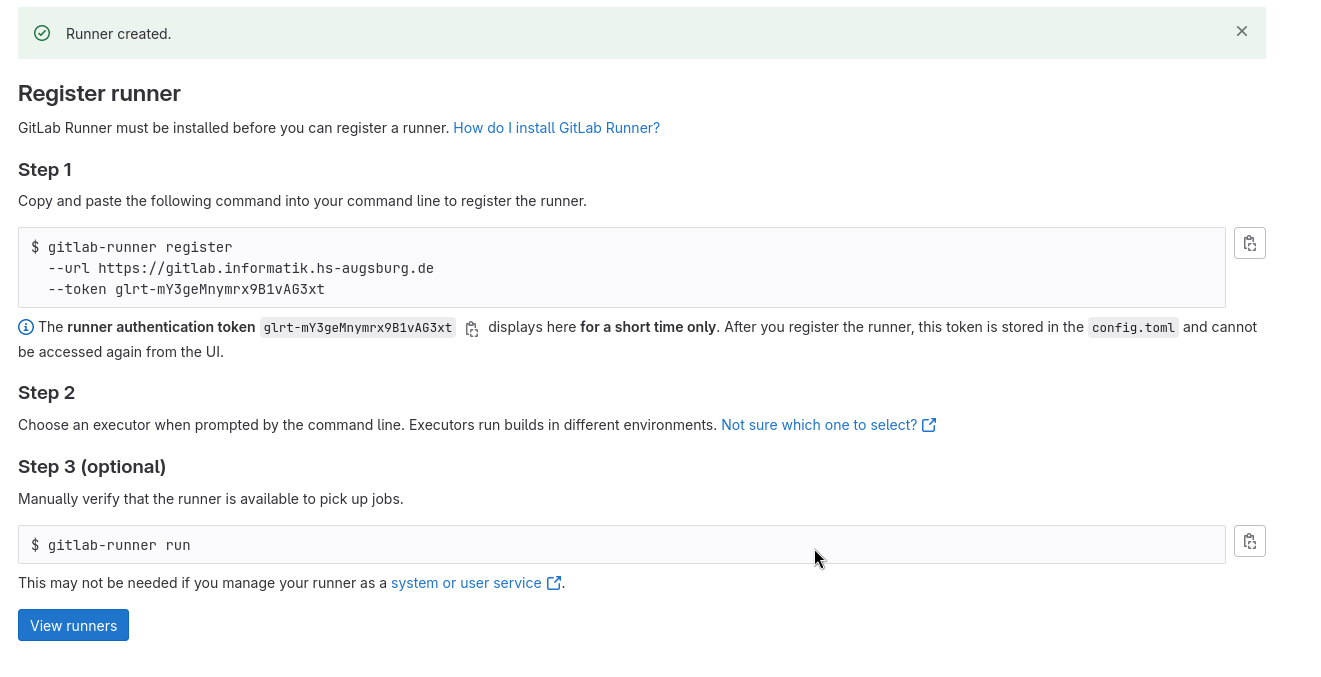Viewport: 1321px width, 677px height.
Task: Click the "Step 2" heading
Action: click(x=46, y=393)
